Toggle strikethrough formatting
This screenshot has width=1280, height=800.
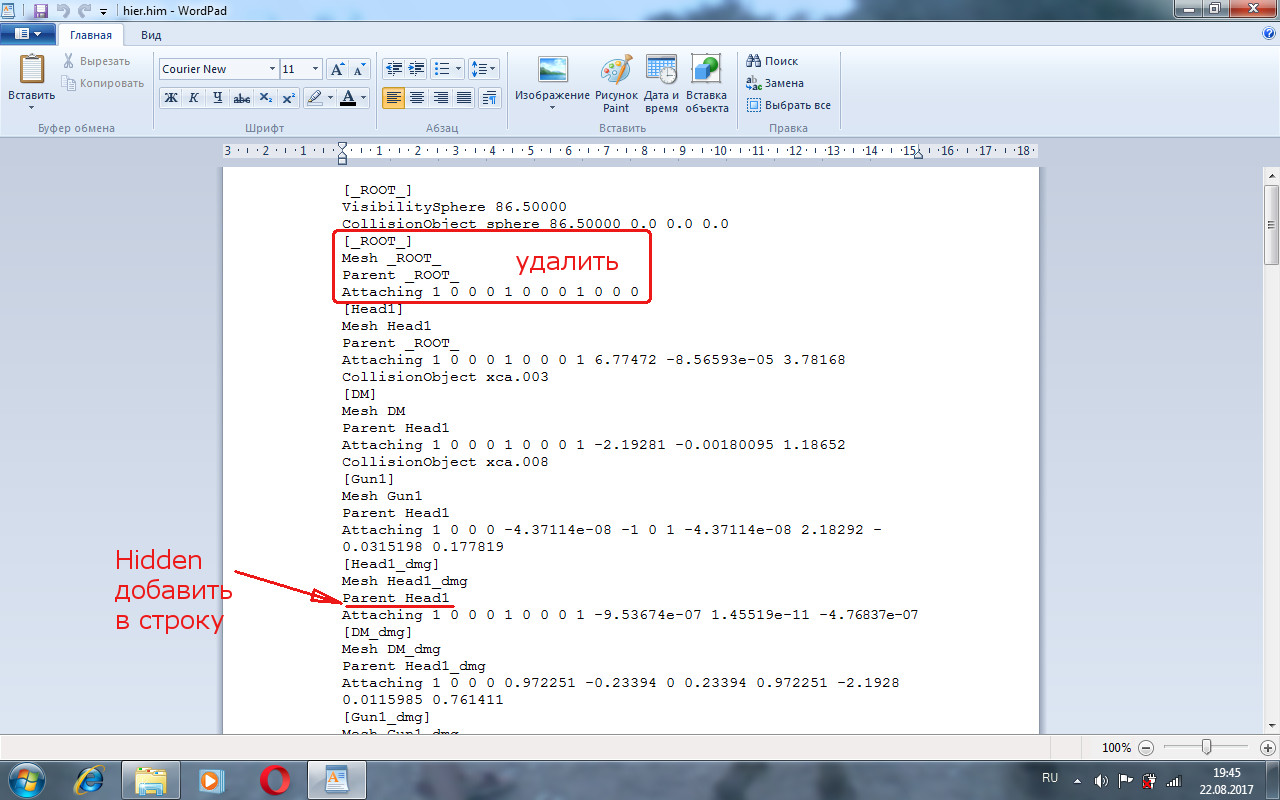[241, 97]
